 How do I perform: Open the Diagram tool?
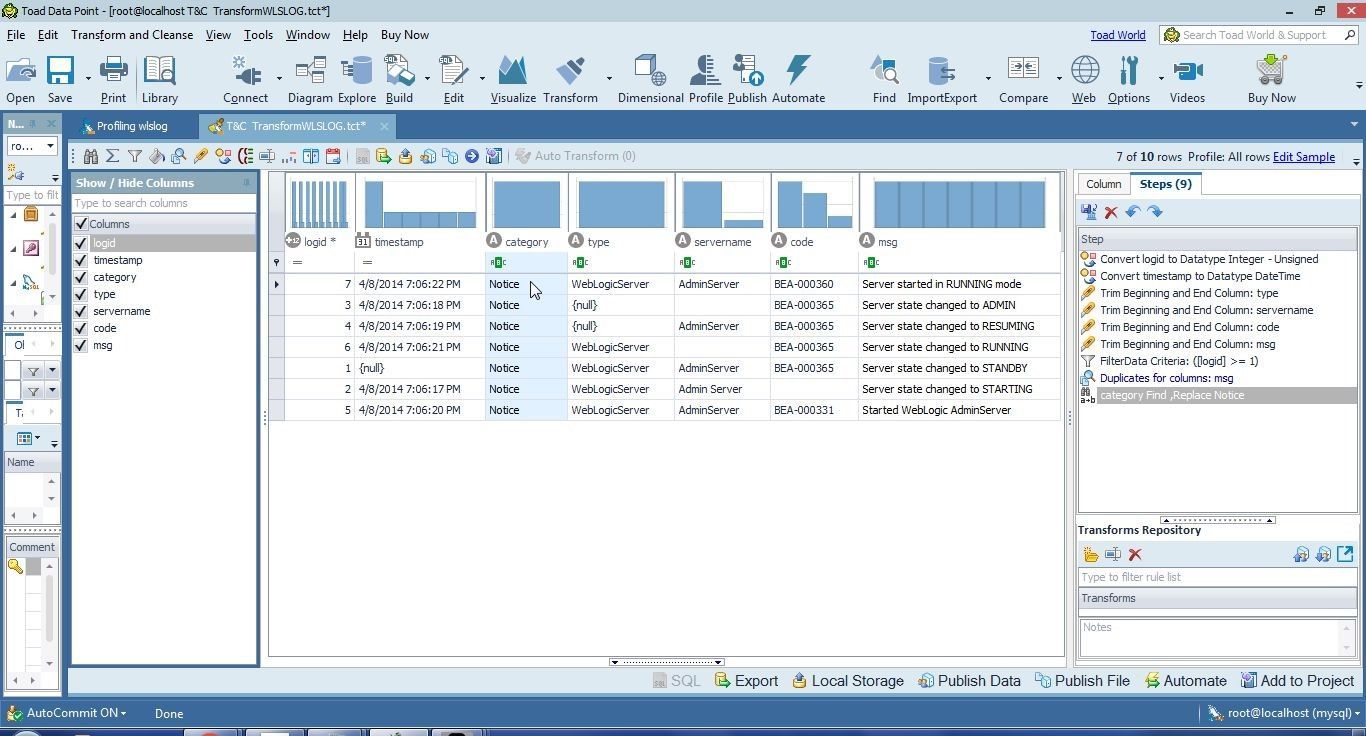pyautogui.click(x=310, y=79)
